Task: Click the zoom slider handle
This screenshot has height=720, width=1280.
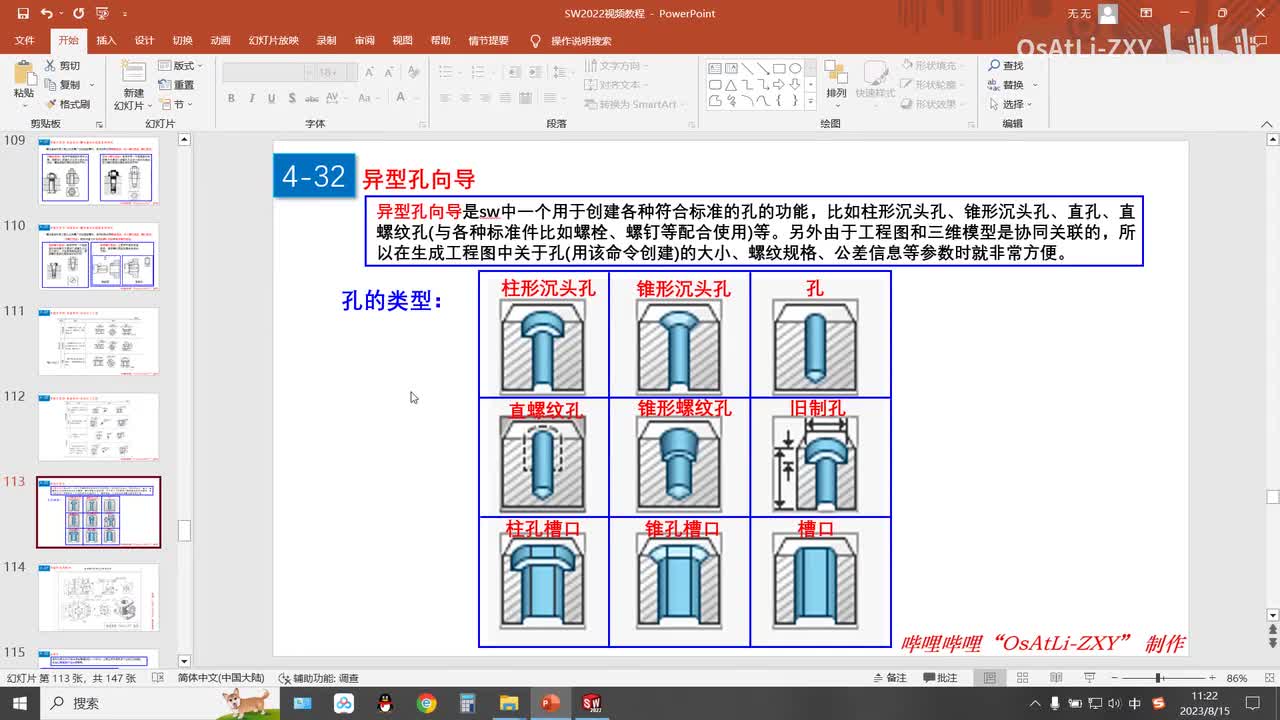Action: (1158, 678)
